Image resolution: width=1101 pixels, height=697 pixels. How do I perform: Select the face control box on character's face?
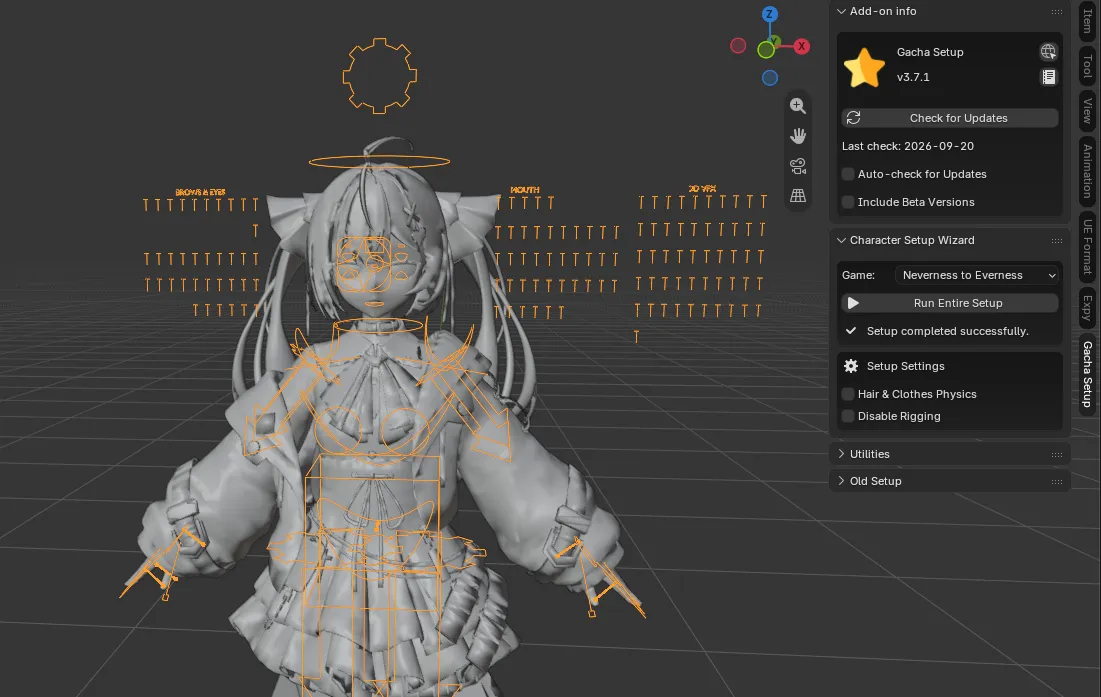pos(364,264)
